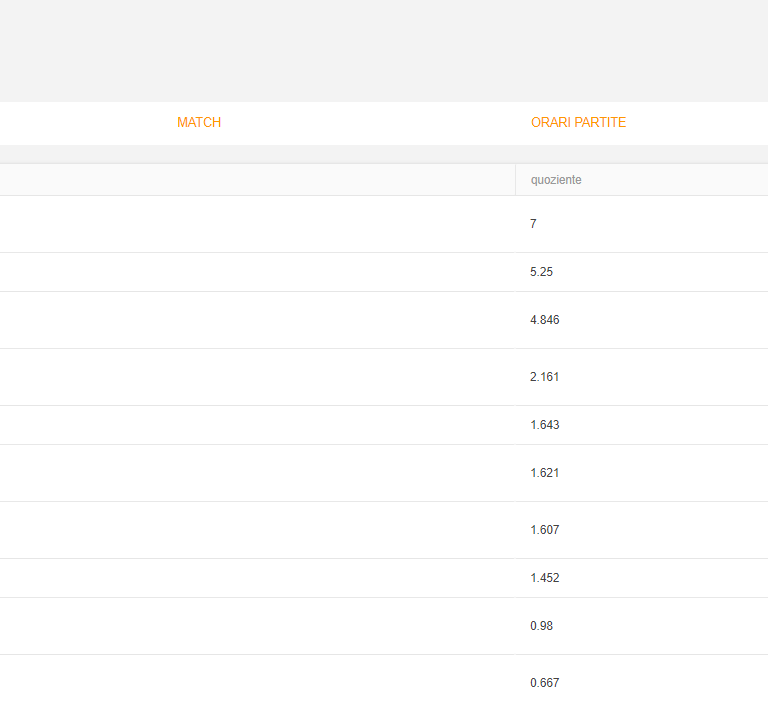The width and height of the screenshot is (768, 706).
Task: Click the 0.667 quoziente cell
Action: click(x=642, y=681)
